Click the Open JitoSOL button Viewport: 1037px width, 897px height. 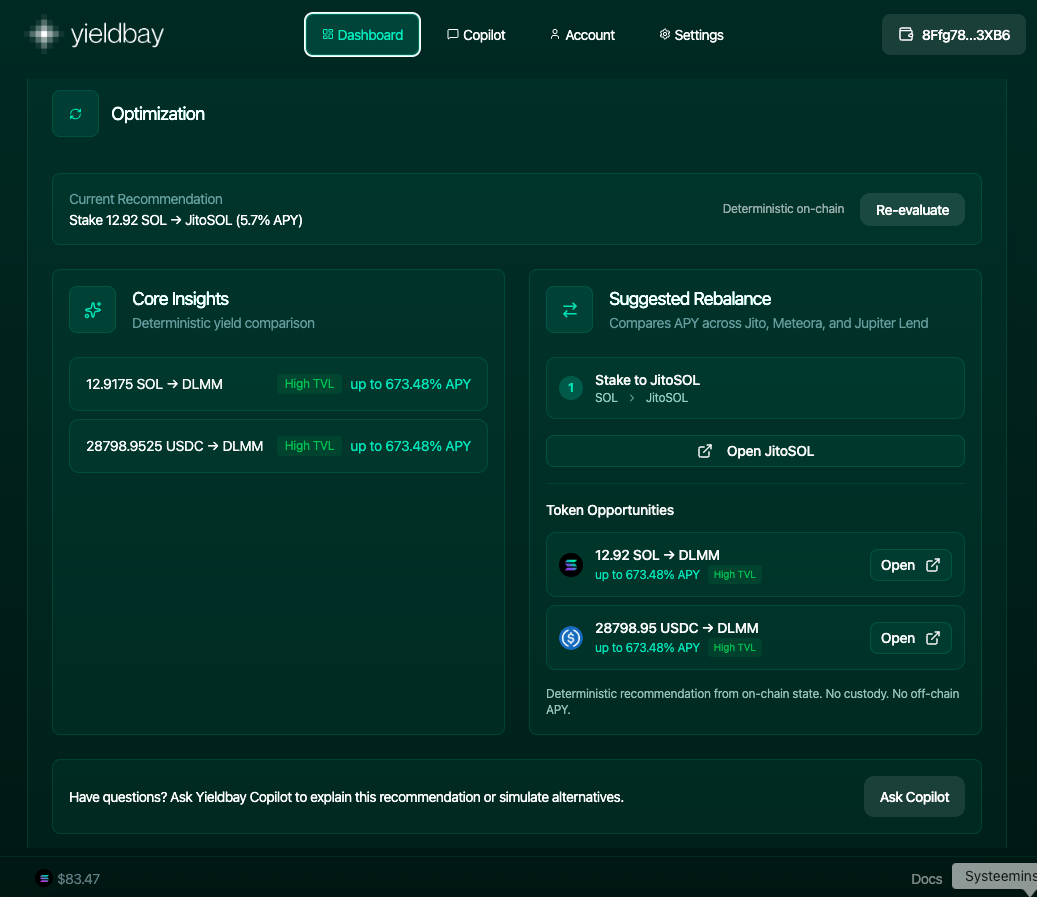[755, 451]
